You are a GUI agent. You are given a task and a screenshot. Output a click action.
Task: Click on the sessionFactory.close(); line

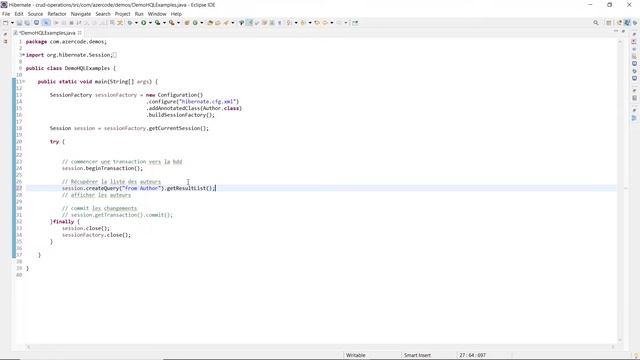pyautogui.click(x=96, y=235)
